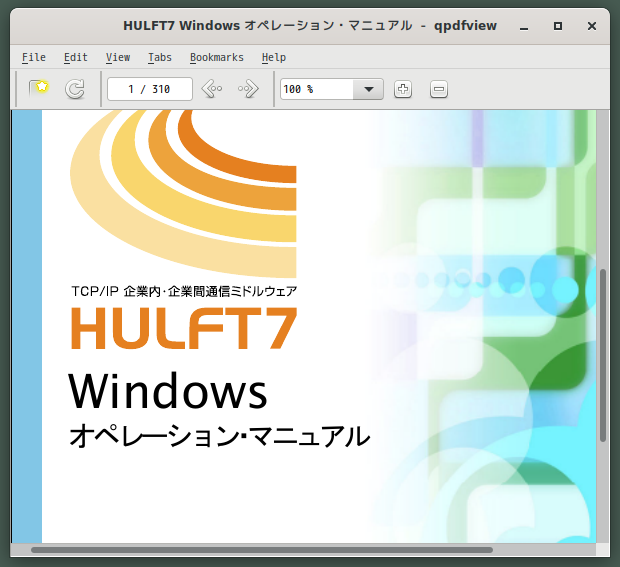Go to next page arrow

pyautogui.click(x=248, y=89)
